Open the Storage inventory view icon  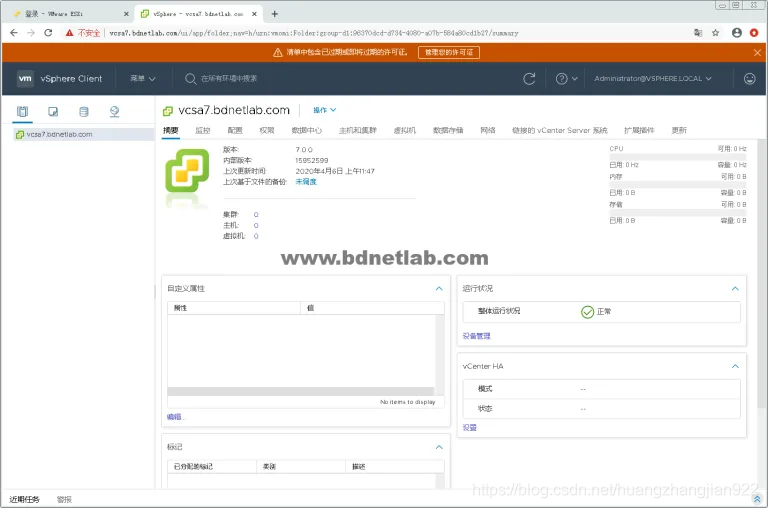84,111
